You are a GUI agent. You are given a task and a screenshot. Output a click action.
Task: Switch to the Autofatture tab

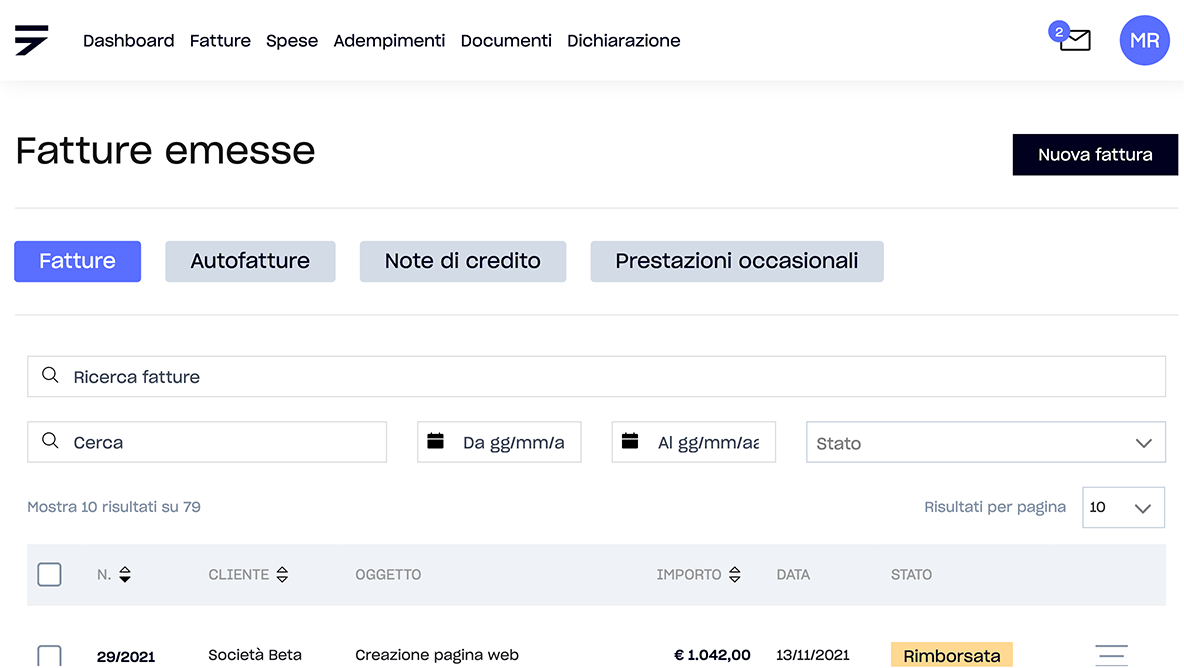pos(250,262)
